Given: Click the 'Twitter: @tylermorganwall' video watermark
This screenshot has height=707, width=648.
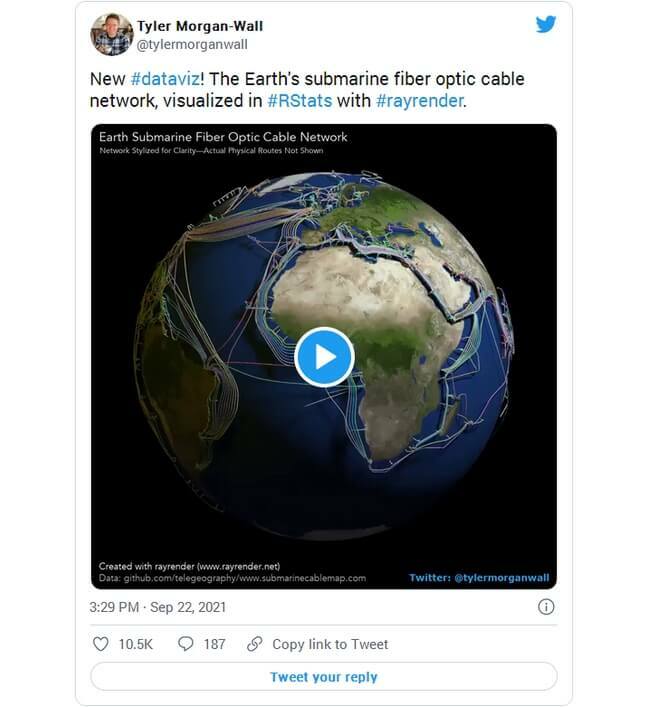Looking at the screenshot, I should [x=479, y=577].
